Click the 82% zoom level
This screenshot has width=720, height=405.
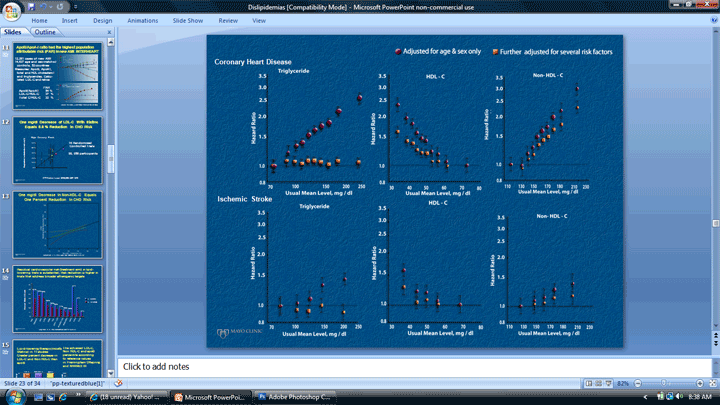tap(623, 383)
